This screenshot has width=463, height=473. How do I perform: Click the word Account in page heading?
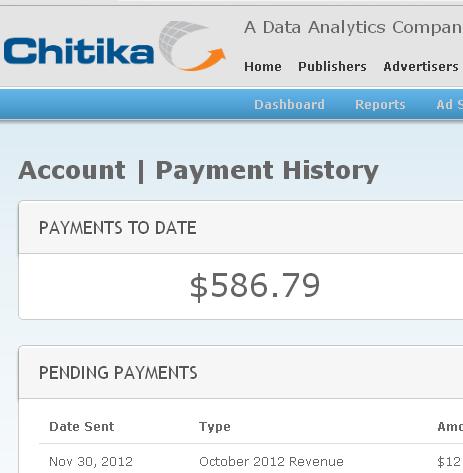(x=72, y=170)
